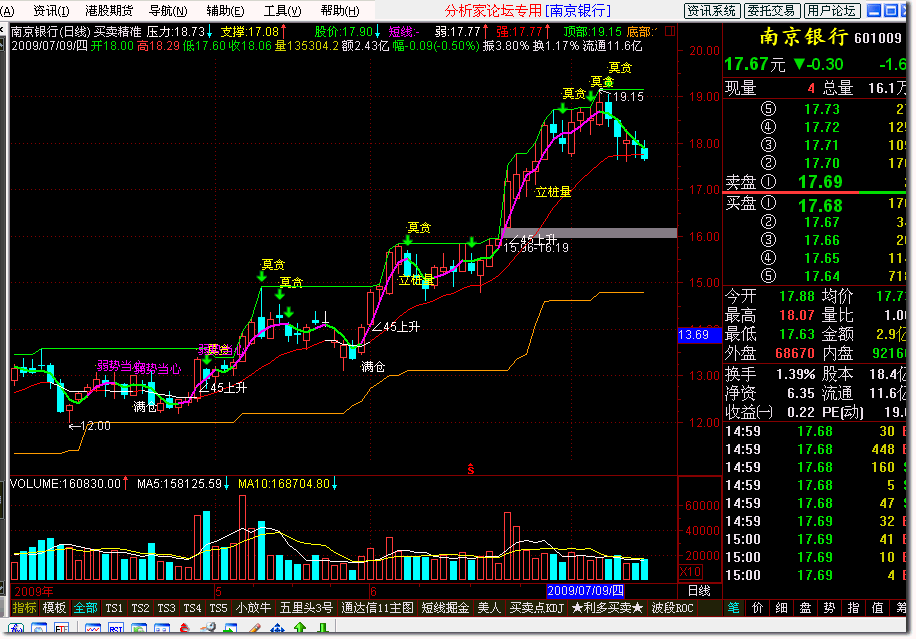Click the RSI indicator icon in bottom toolbar
916x639 pixels.
point(116,629)
